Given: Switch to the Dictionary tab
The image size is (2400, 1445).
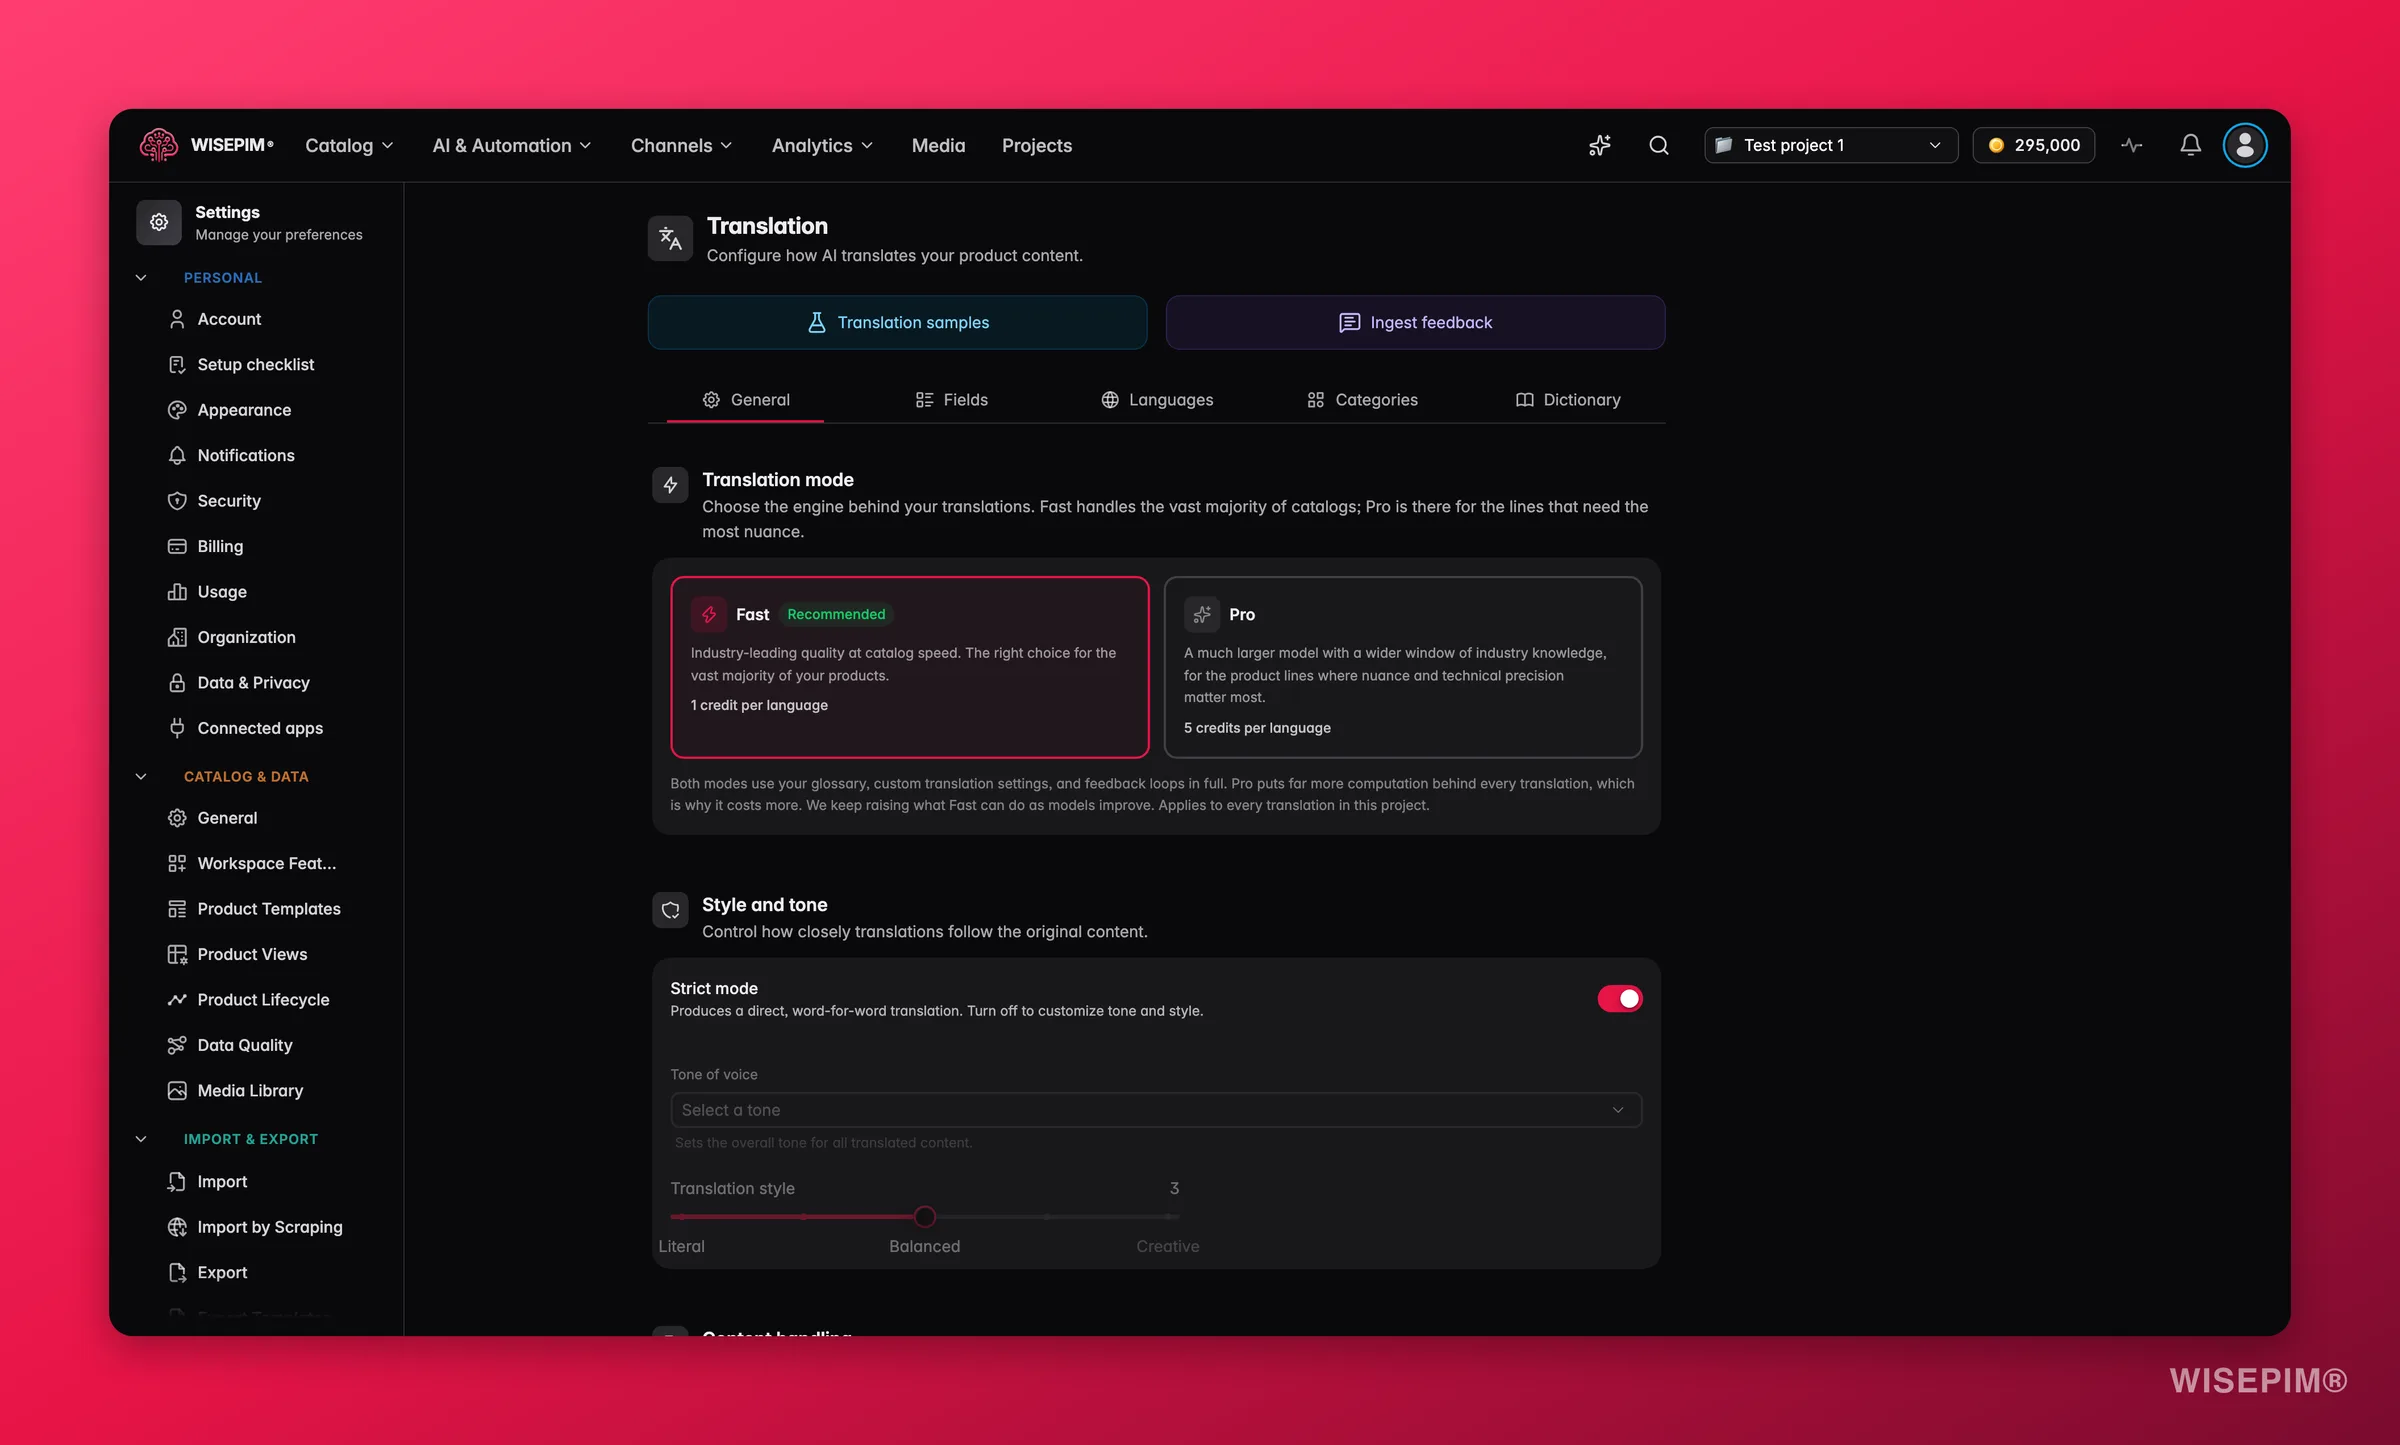Looking at the screenshot, I should (1567, 400).
